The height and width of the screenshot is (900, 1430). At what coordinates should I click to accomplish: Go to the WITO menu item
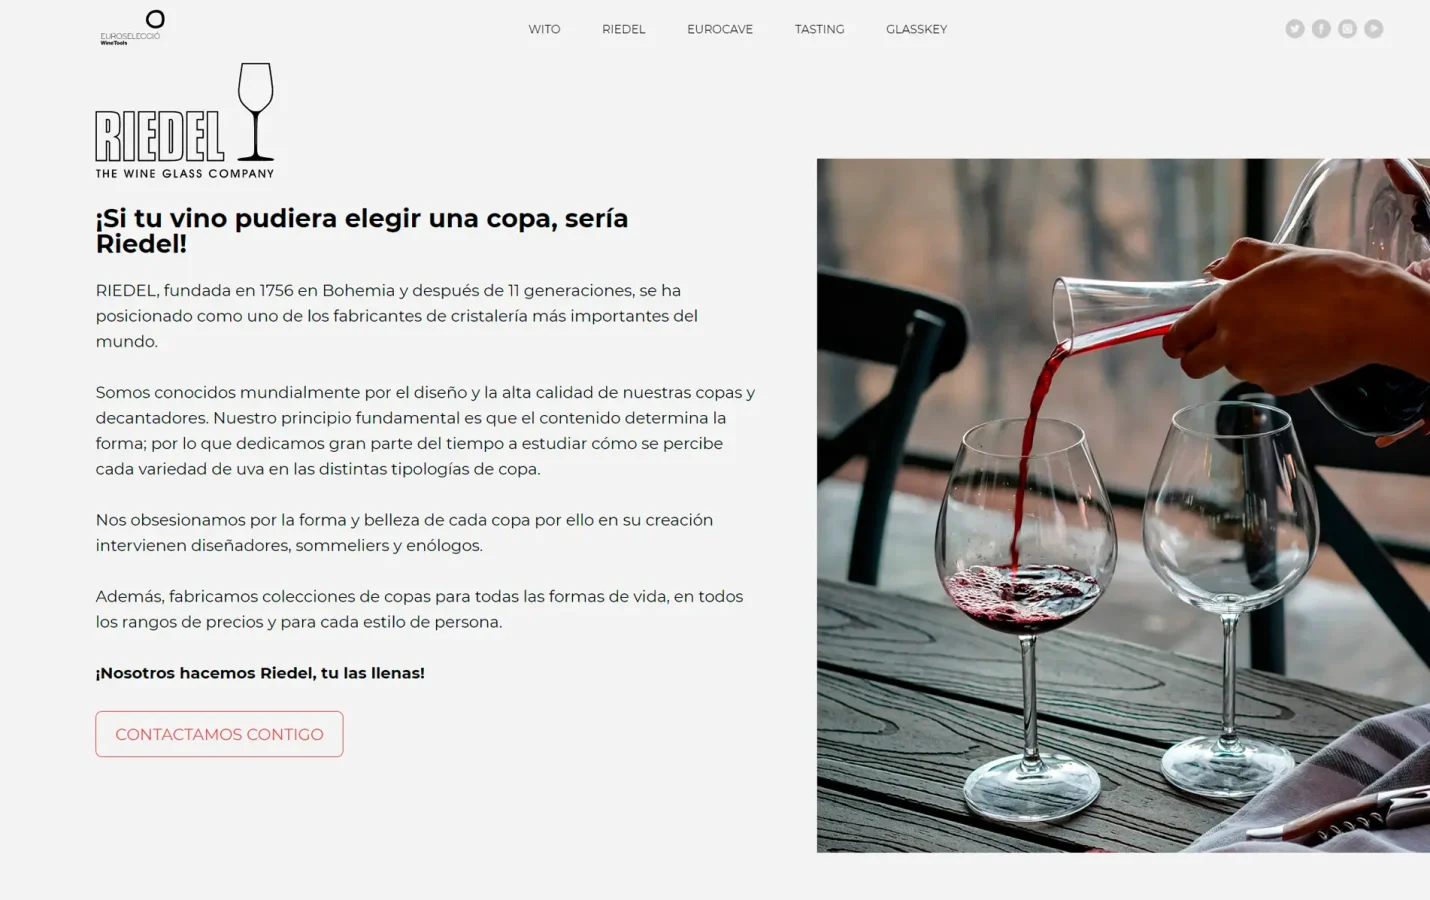pyautogui.click(x=544, y=29)
